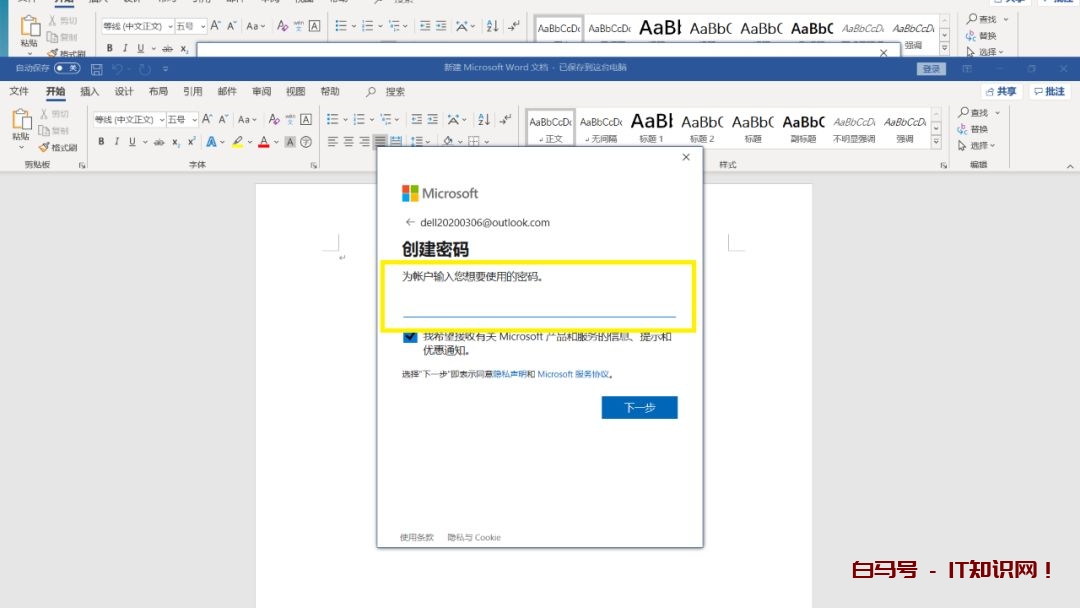Open the Microsoft 服务协议 link
This screenshot has width=1080, height=608.
pos(573,374)
